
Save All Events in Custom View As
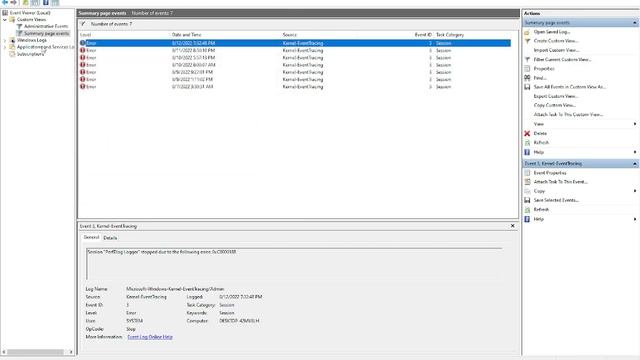point(569,87)
